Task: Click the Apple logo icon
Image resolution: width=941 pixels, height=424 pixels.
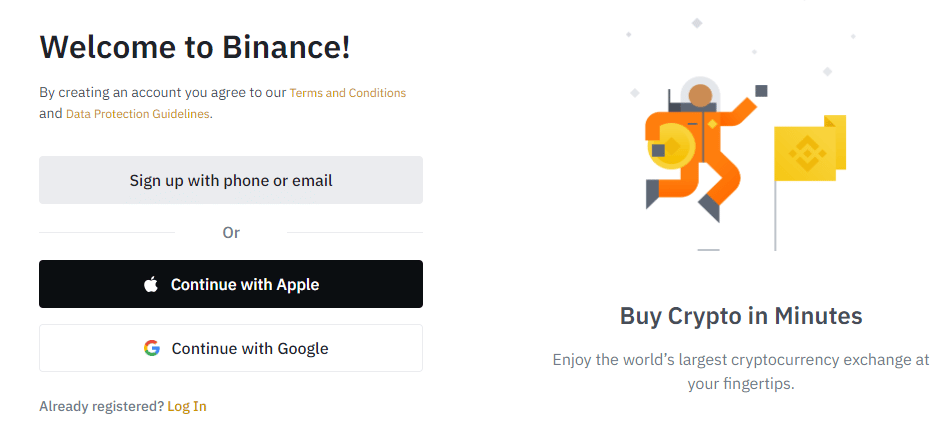Action: [151, 284]
